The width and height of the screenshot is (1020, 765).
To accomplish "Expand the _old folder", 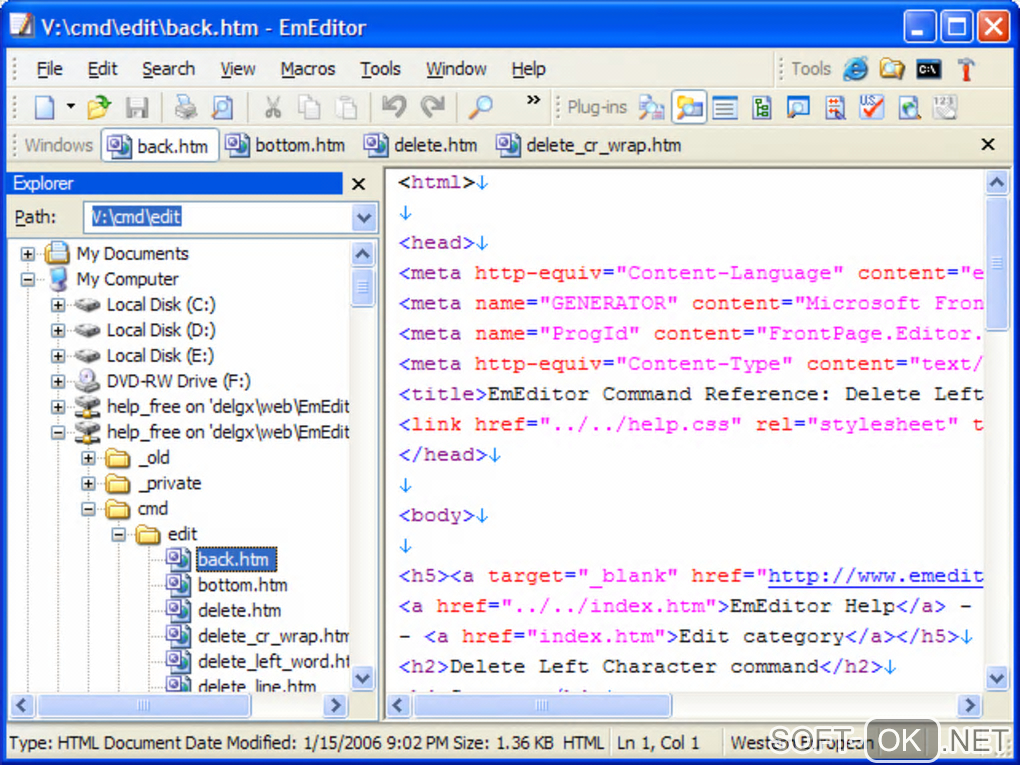I will (x=88, y=458).
